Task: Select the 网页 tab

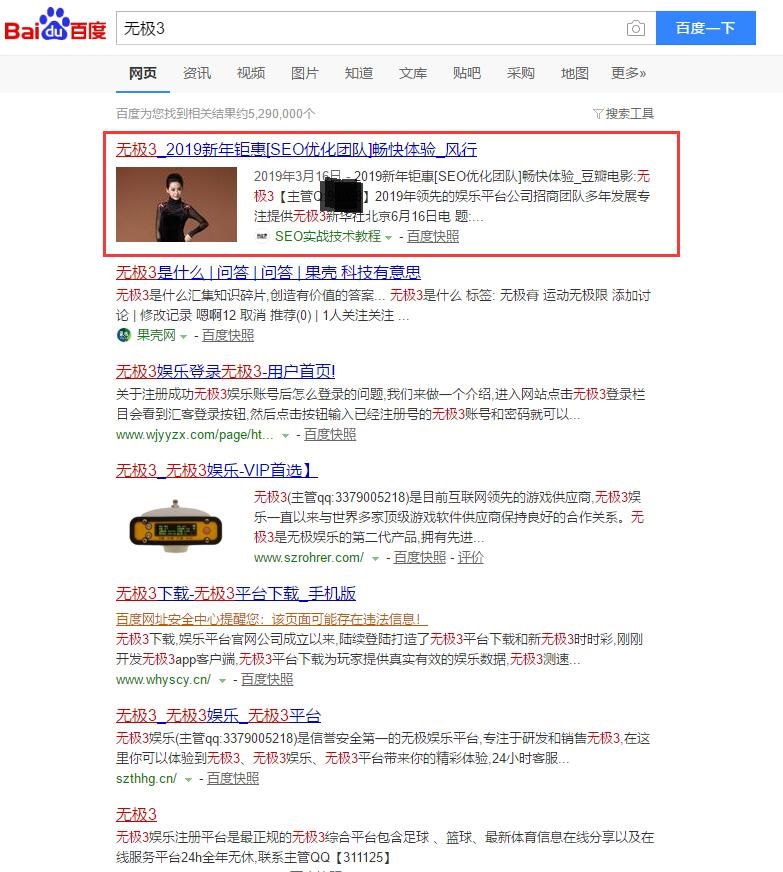Action: pos(143,73)
